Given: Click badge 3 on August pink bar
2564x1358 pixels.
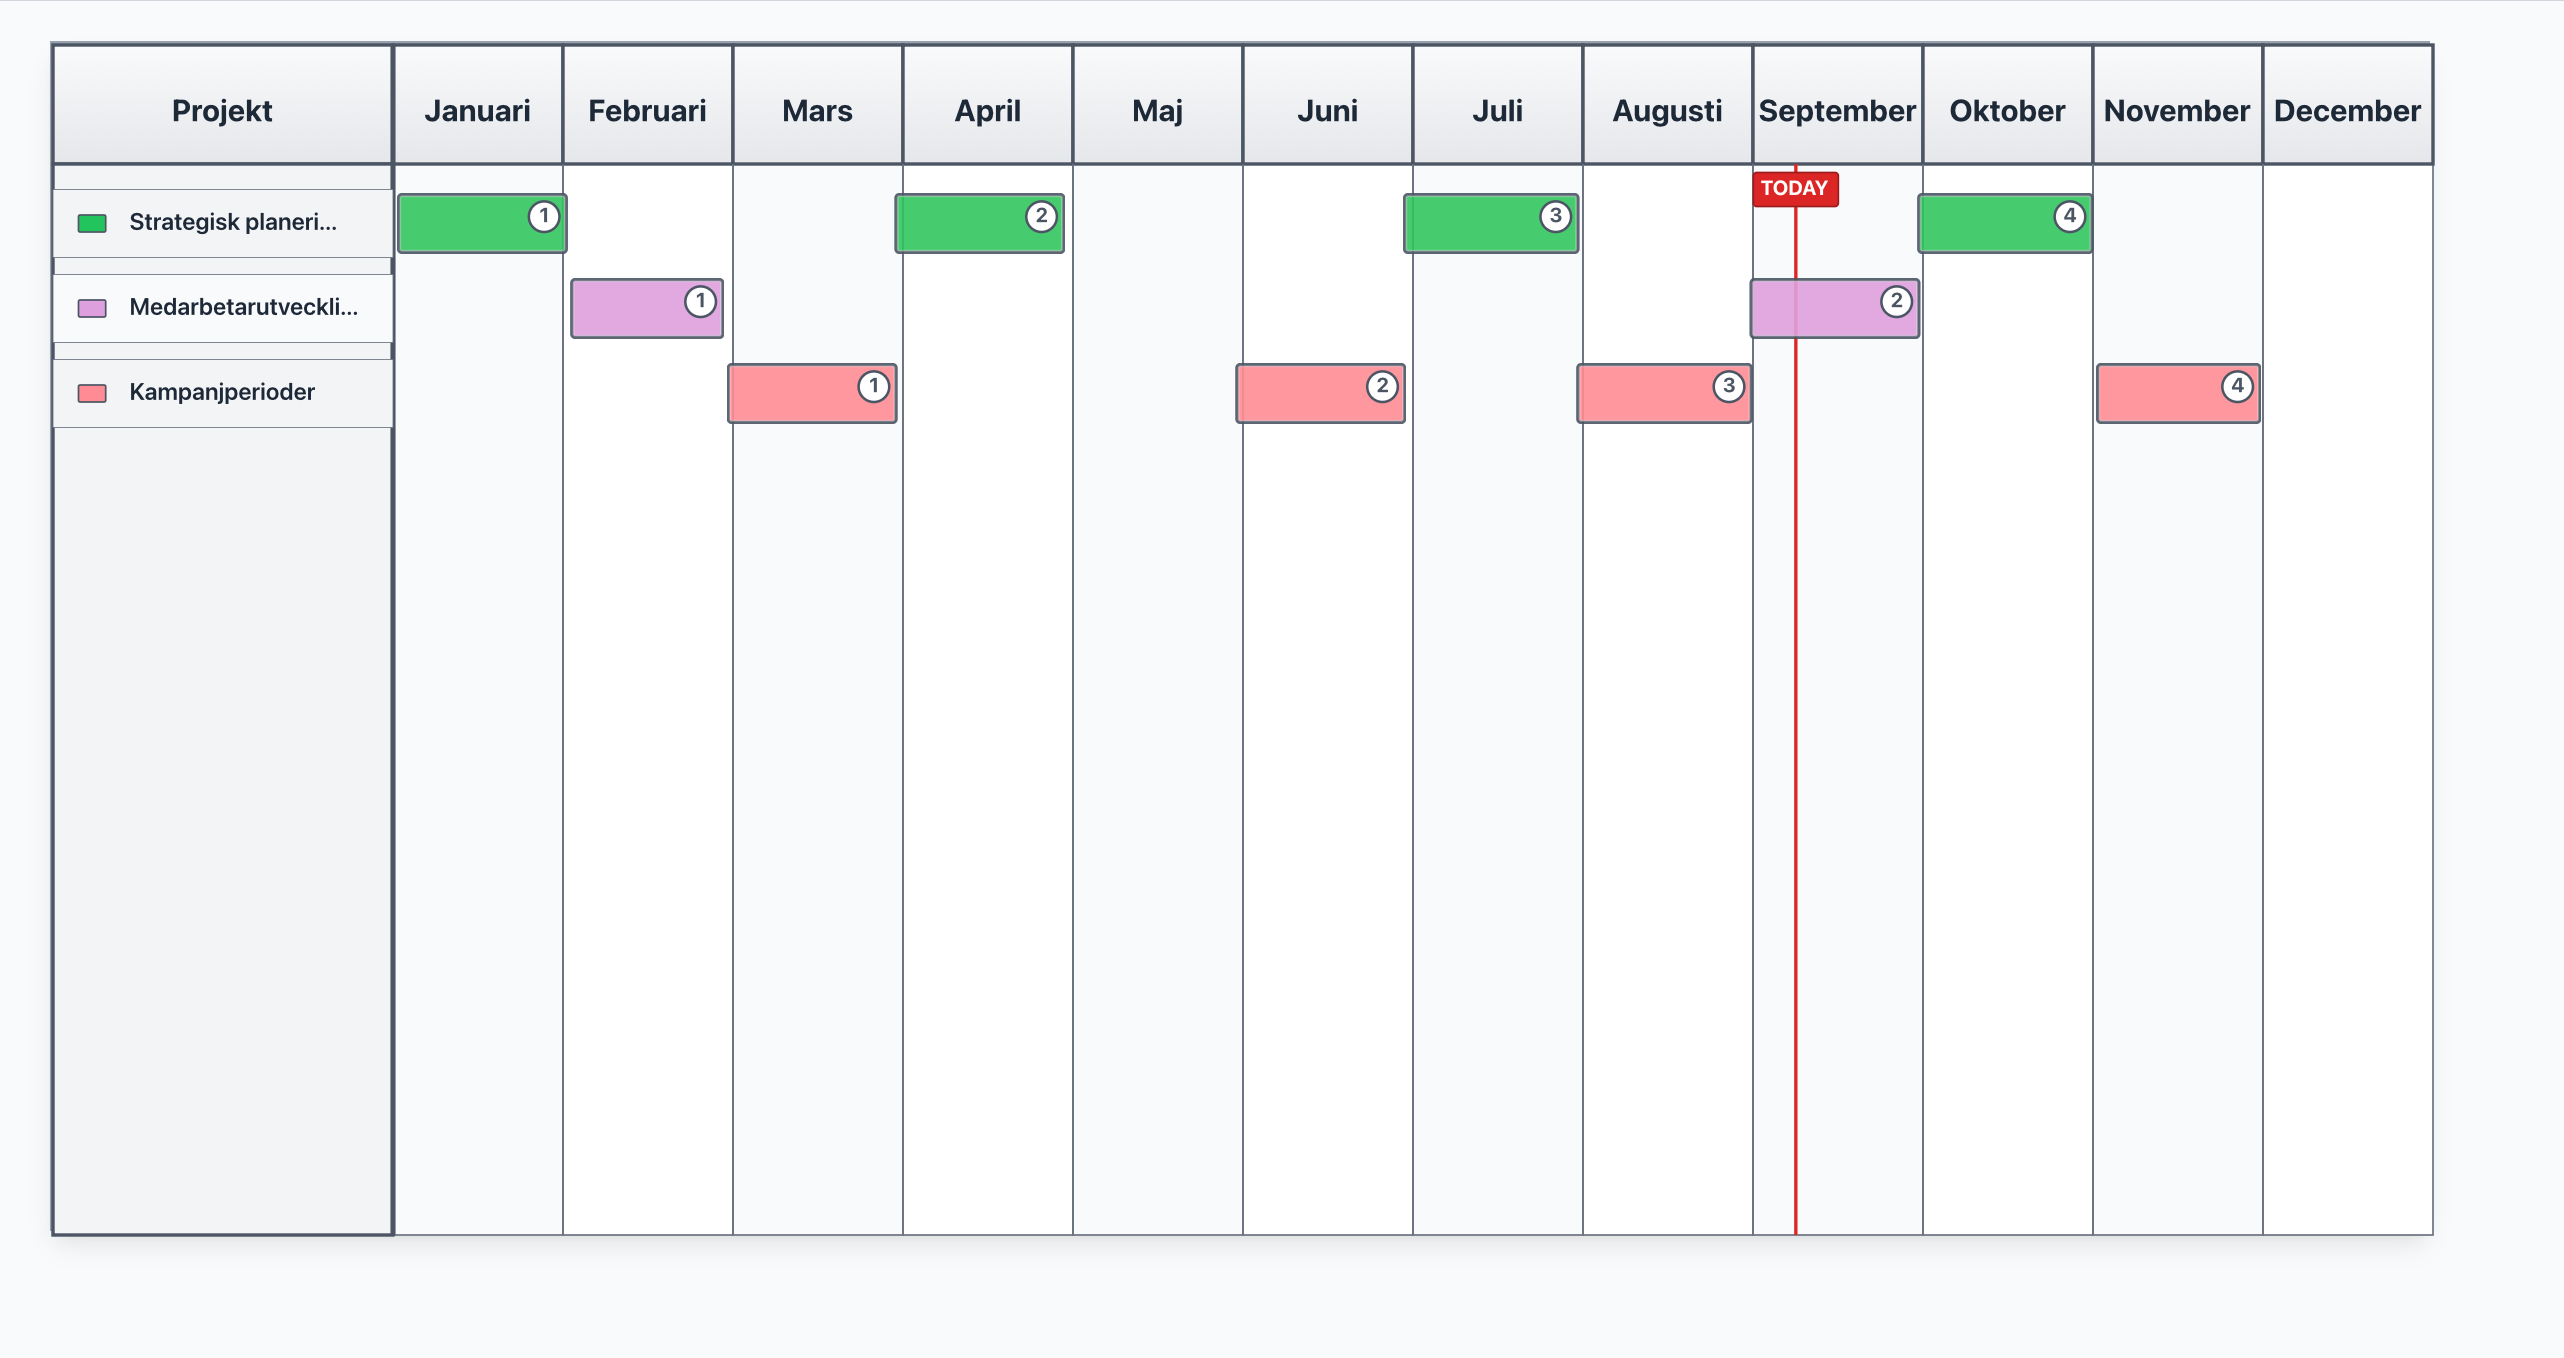Looking at the screenshot, I should [x=1728, y=386].
